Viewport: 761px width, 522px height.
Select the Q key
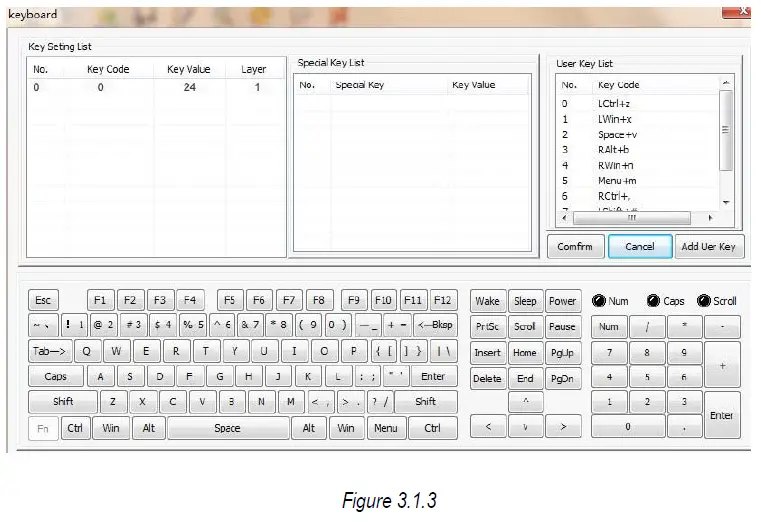pyautogui.click(x=87, y=351)
